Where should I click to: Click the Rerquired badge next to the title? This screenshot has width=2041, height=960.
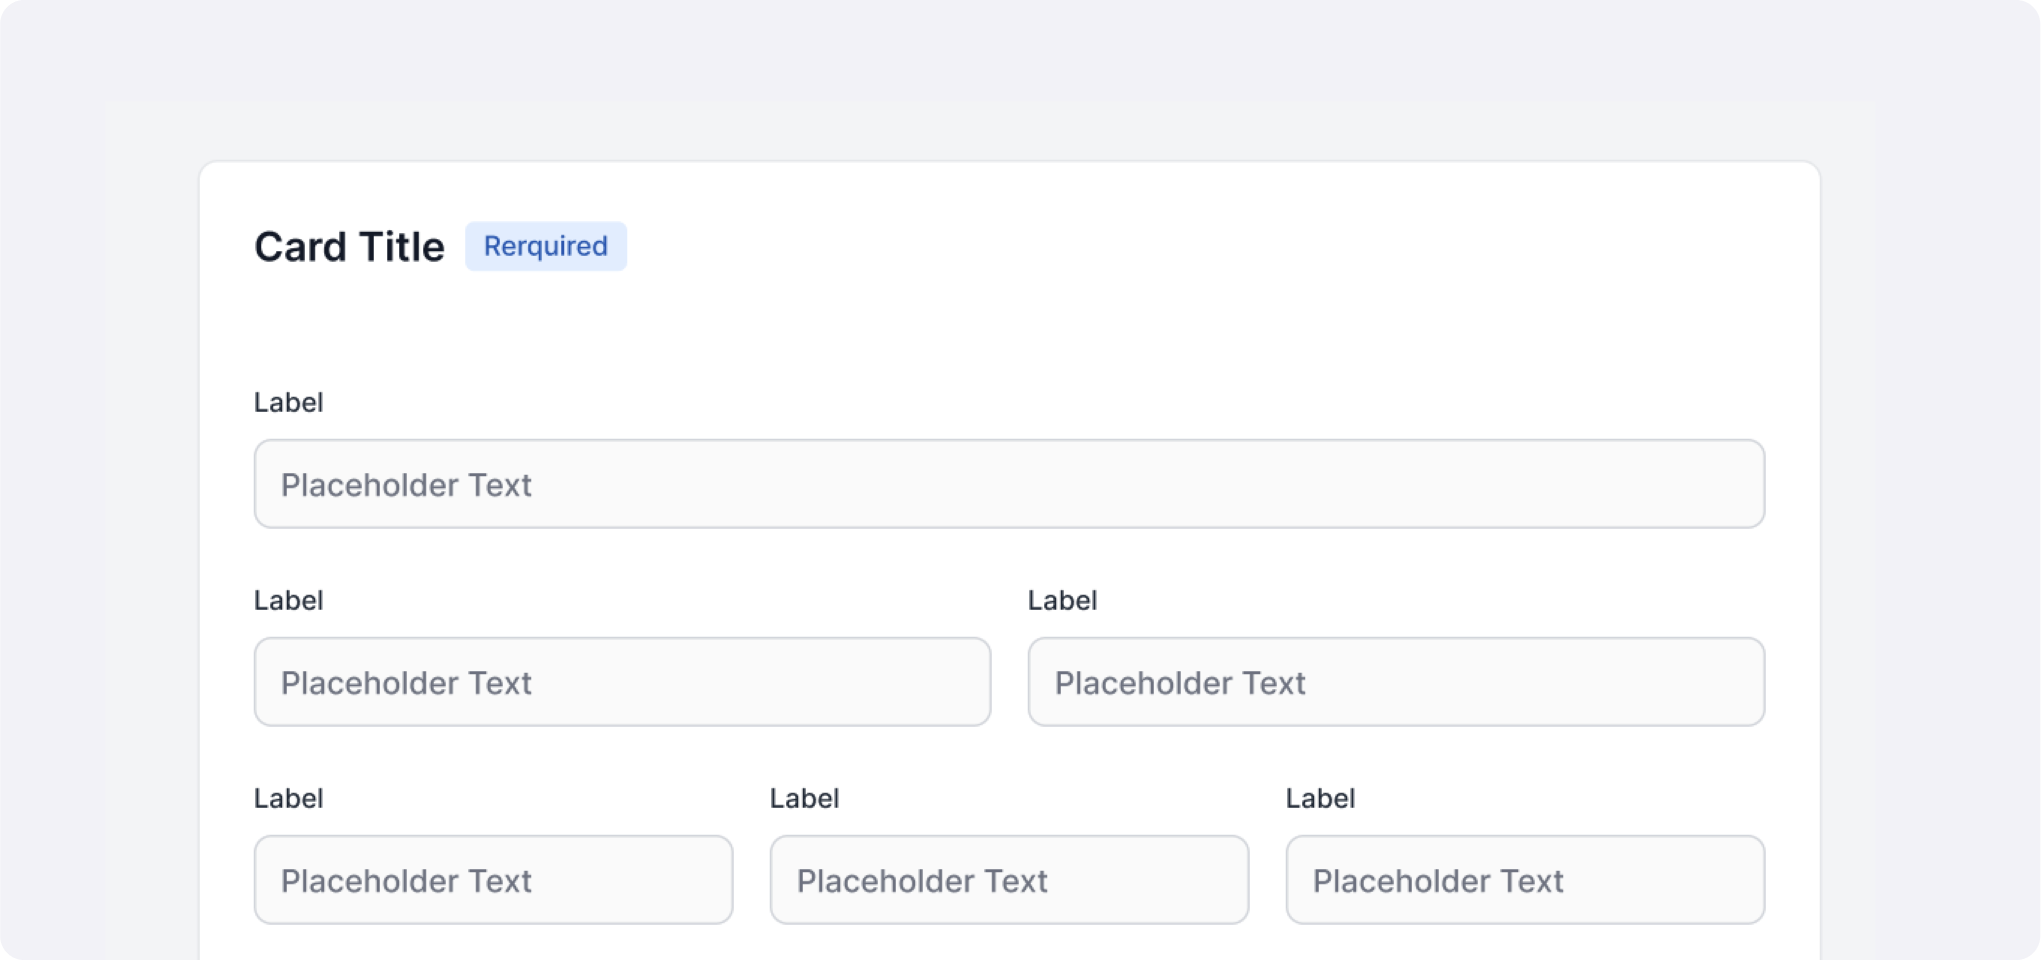(546, 246)
